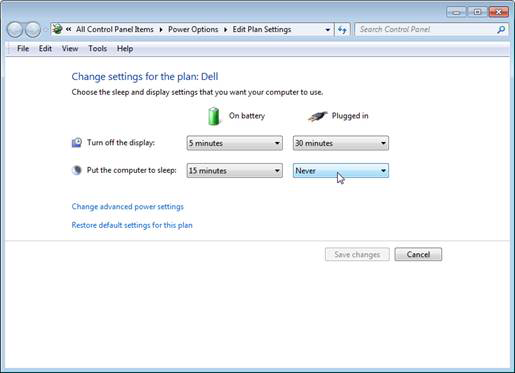The height and width of the screenshot is (373, 515).
Task: Click heading 'Change settings for the plan: Dell'
Action: (x=145, y=77)
